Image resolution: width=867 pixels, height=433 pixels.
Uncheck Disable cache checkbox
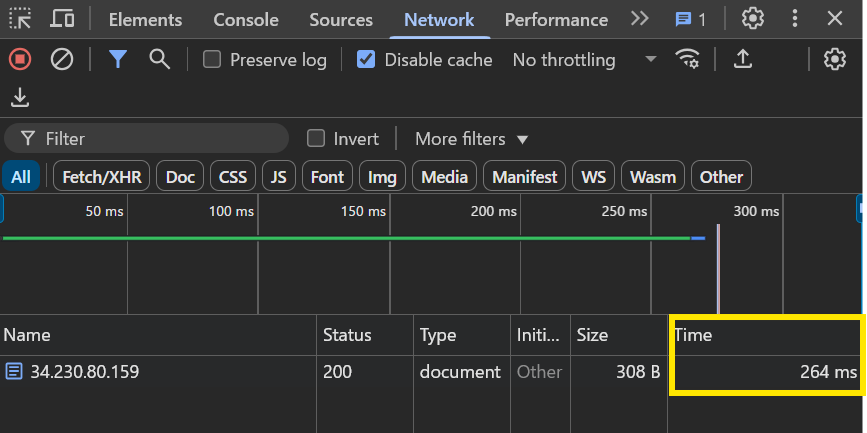coord(365,59)
